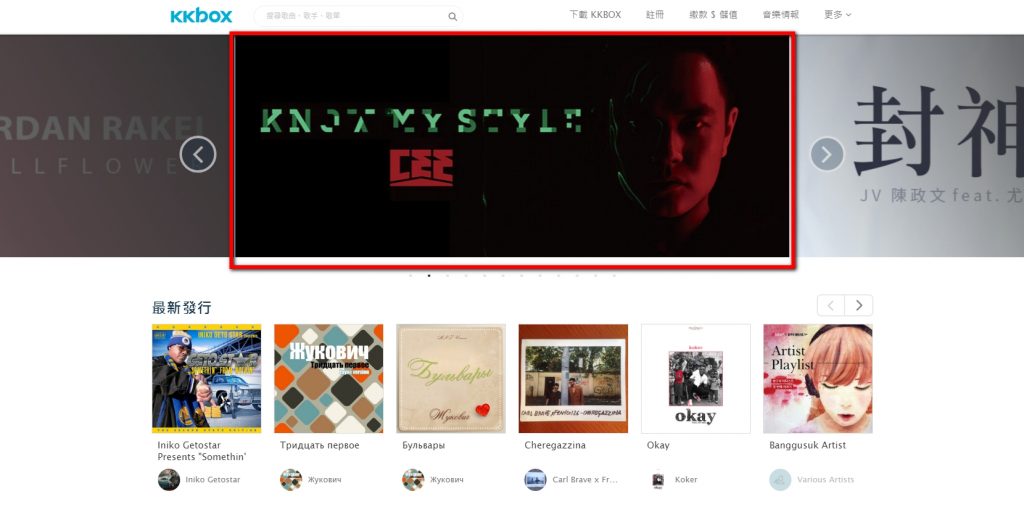Open 音樂情報 menu item

tap(780, 14)
